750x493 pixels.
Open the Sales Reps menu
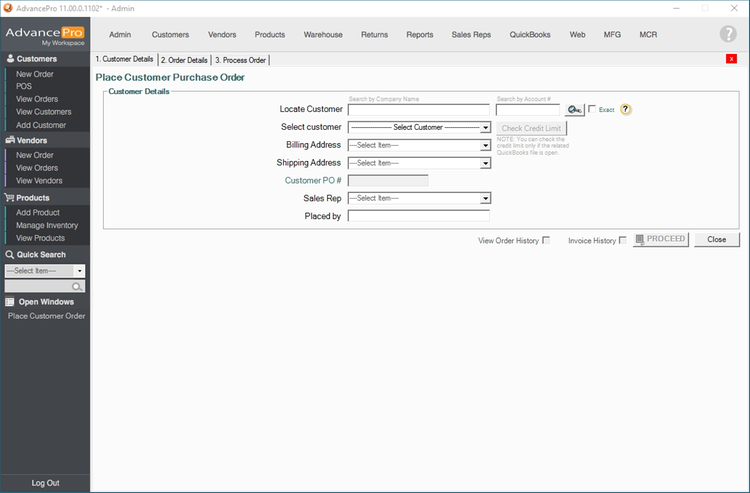[471, 34]
